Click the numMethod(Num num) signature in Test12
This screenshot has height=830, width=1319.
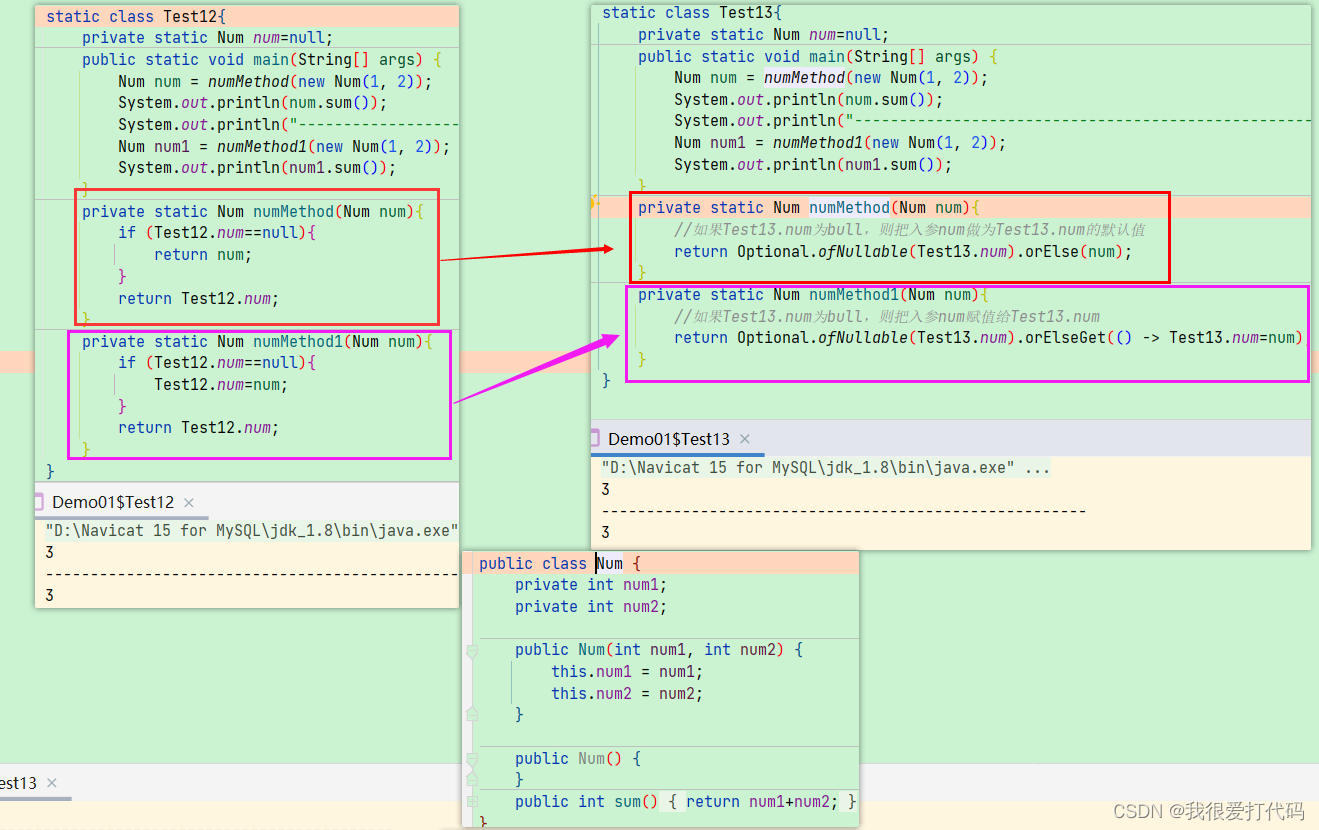click(x=253, y=211)
